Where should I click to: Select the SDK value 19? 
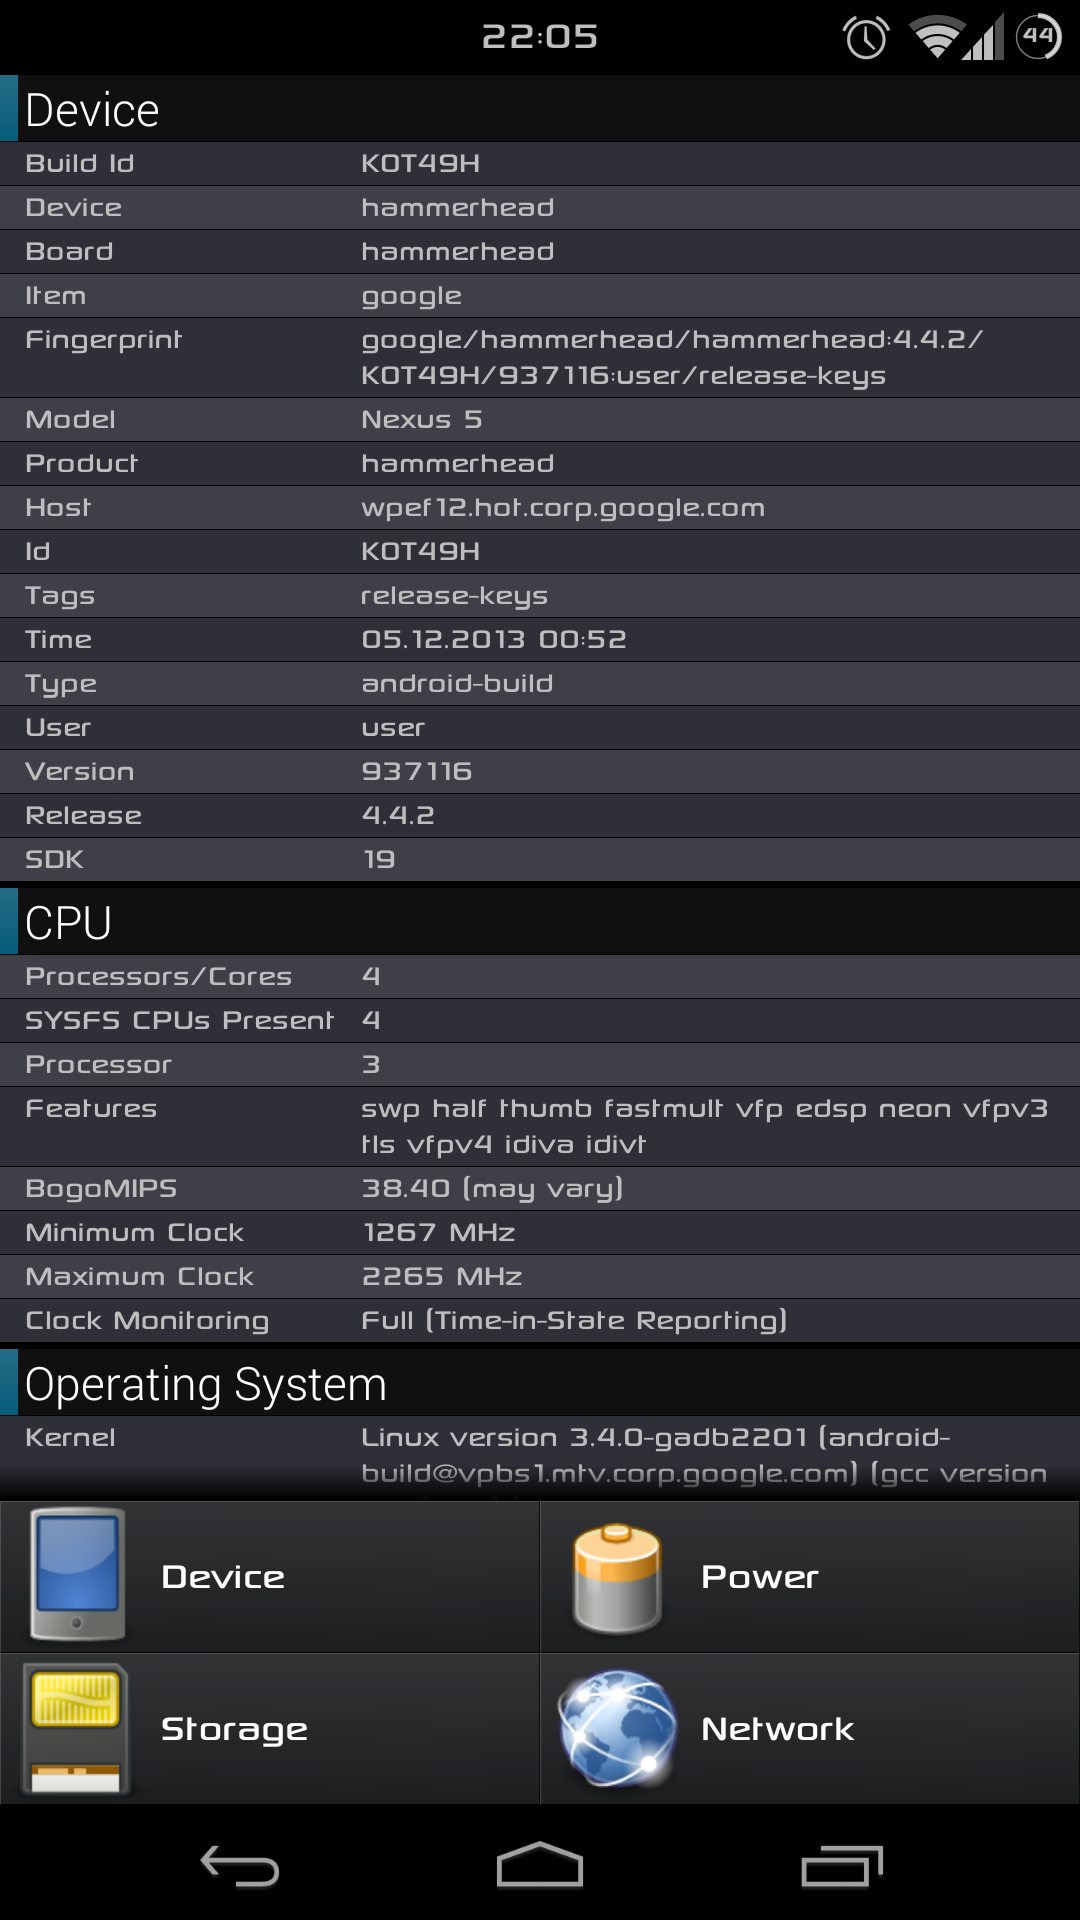379,859
